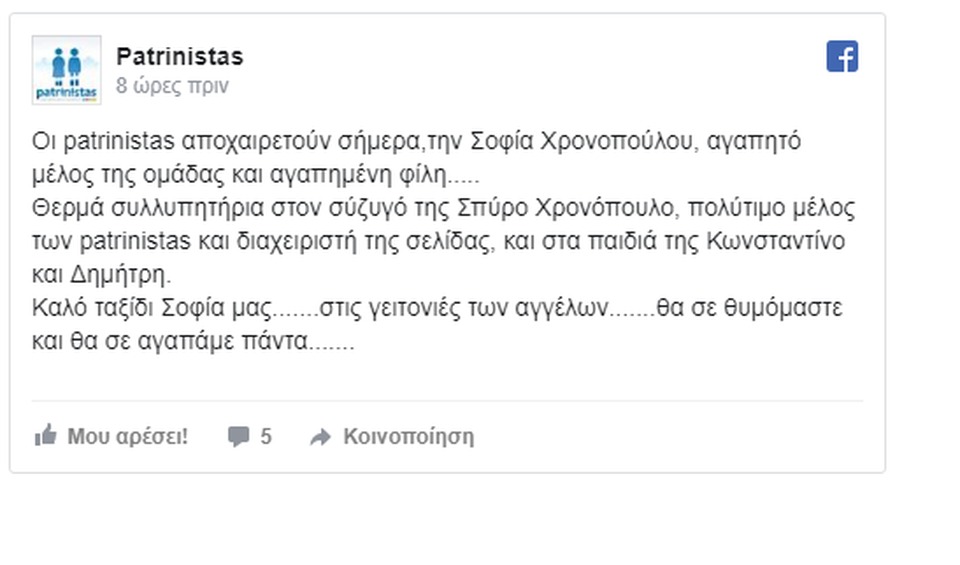Open the Patrinistas page name link
Image resolution: width=960 pixels, height=565 pixels.
click(x=179, y=56)
